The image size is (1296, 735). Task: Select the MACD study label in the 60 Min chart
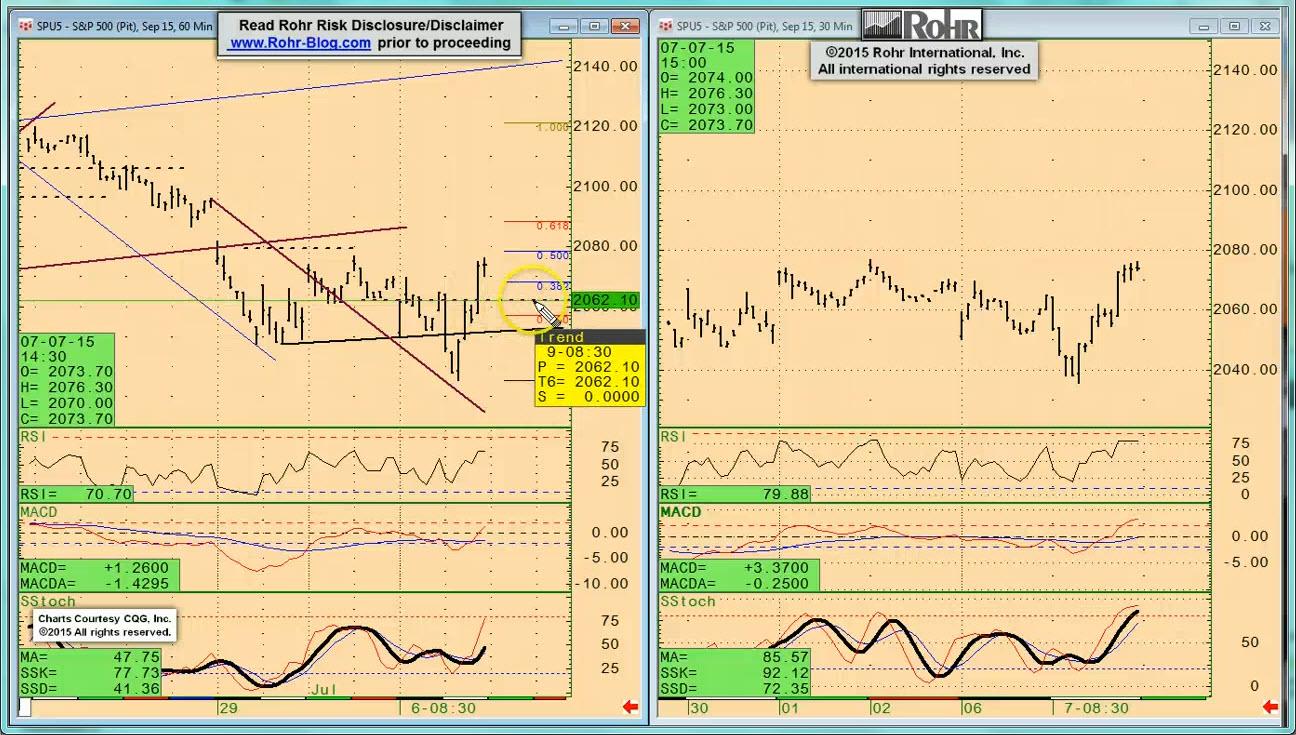point(39,512)
